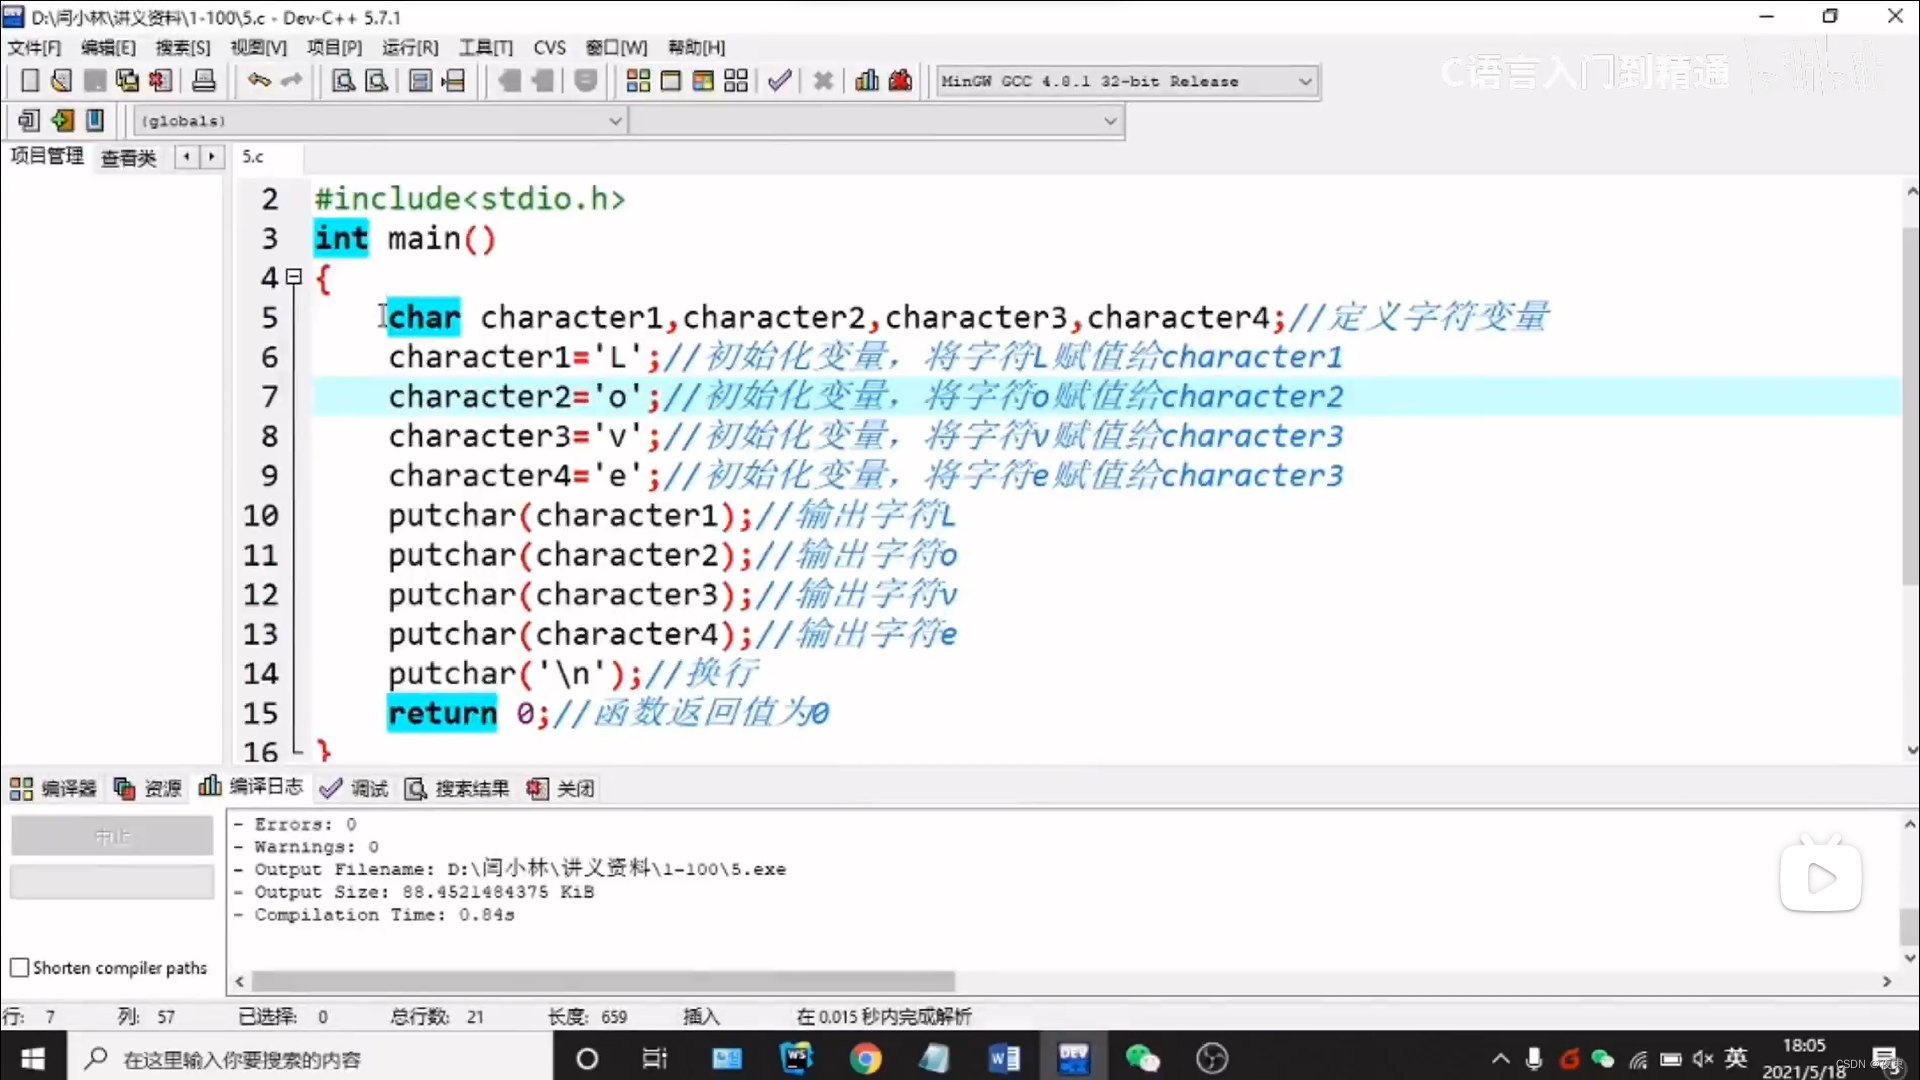This screenshot has width=1920, height=1080.
Task: Switch to the 调试 tab at bottom
Action: coord(354,788)
